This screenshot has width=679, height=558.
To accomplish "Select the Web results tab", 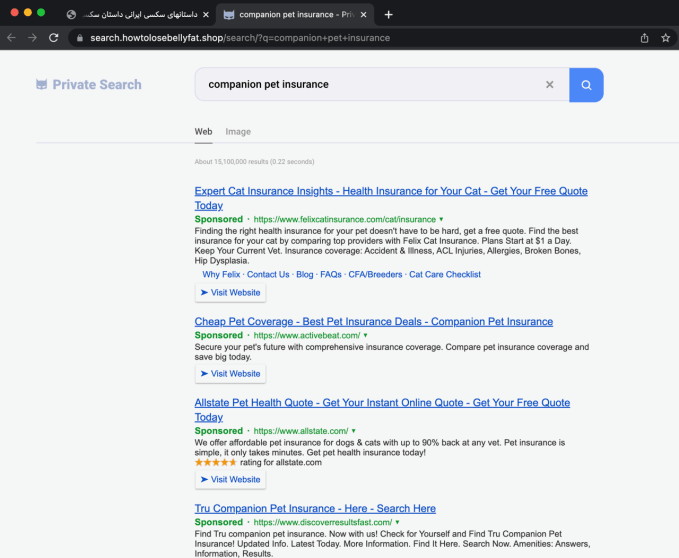I will pos(203,132).
